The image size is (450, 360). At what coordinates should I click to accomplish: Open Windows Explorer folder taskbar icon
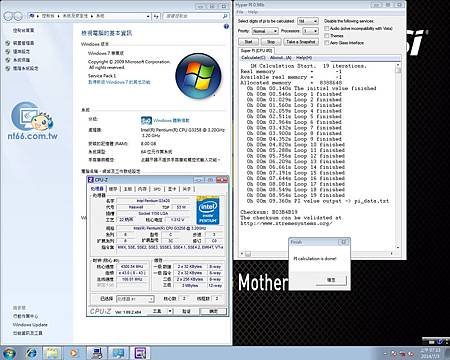pos(52,353)
